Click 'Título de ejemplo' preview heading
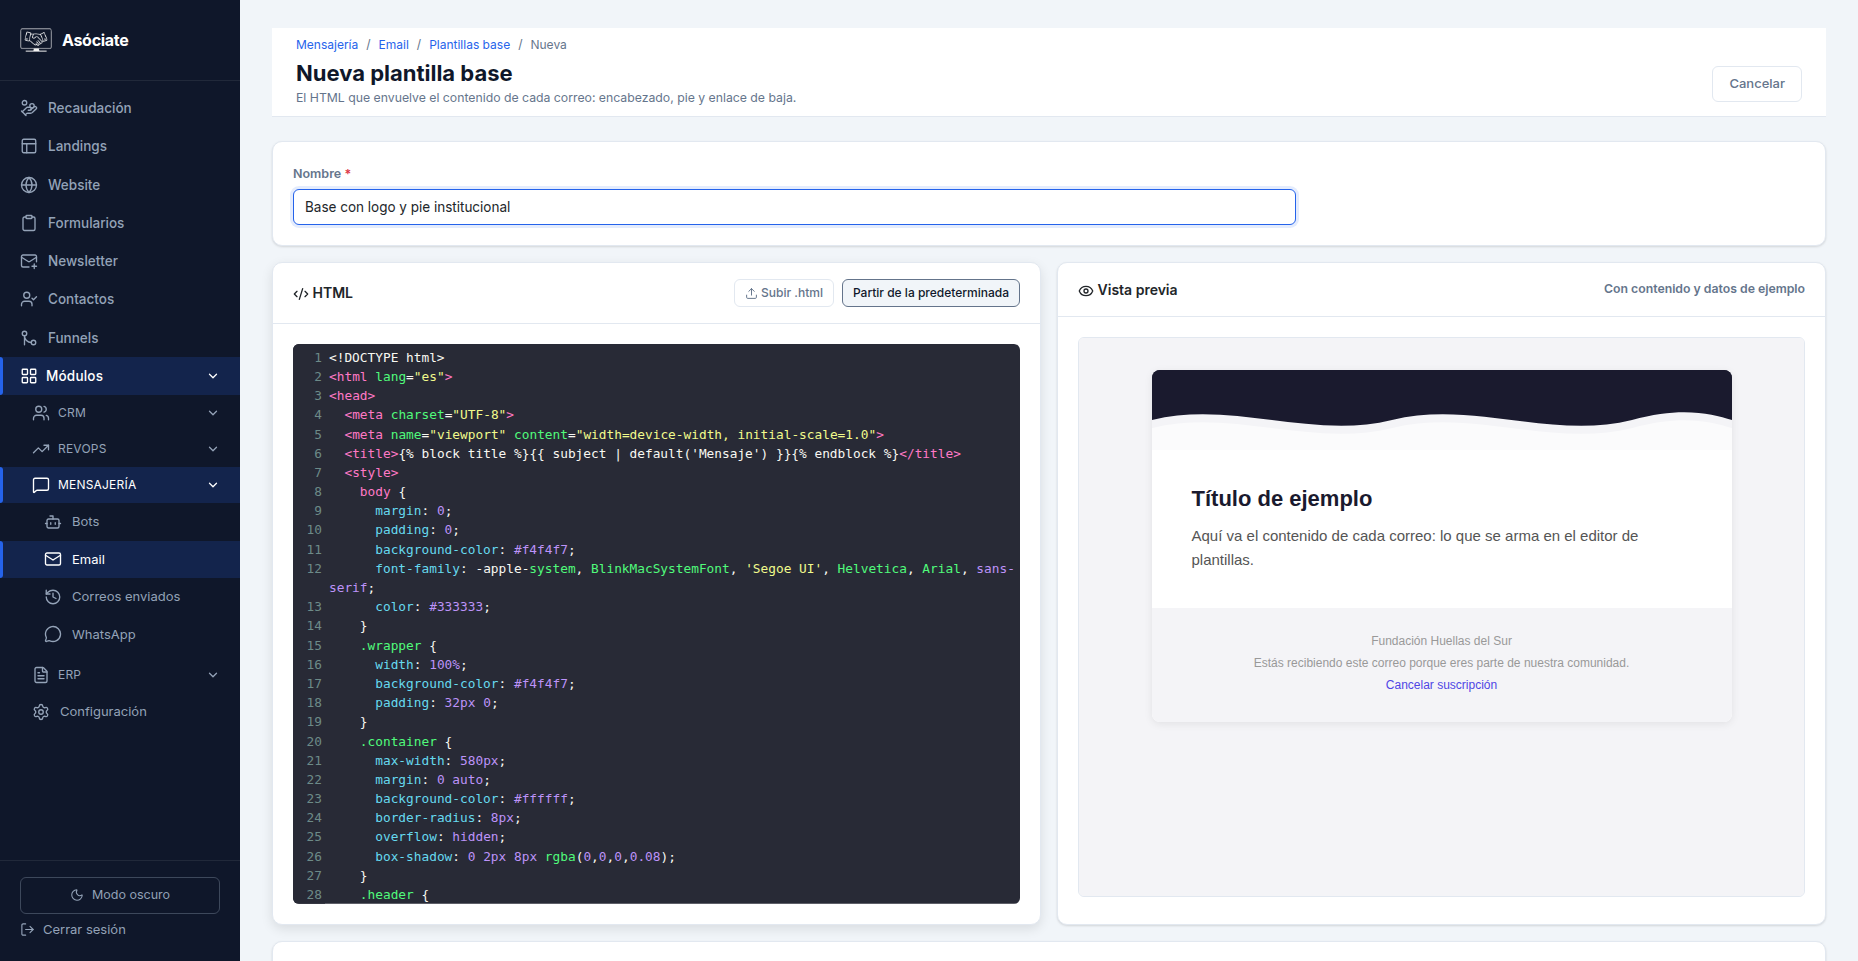Image resolution: width=1858 pixels, height=961 pixels. click(x=1281, y=499)
